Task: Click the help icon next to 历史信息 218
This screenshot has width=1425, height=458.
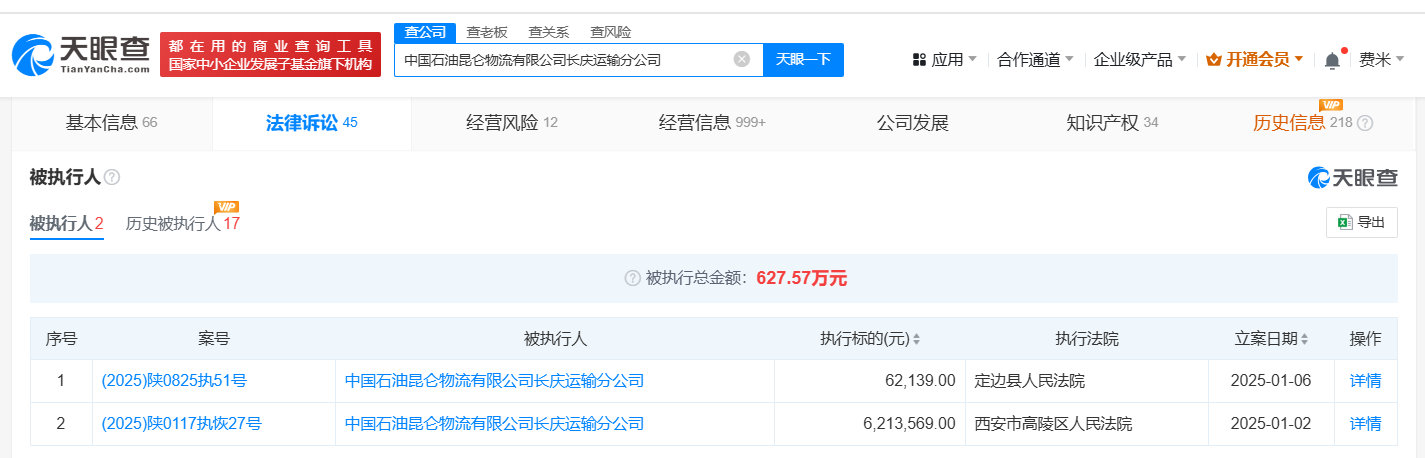Action: pos(1365,123)
